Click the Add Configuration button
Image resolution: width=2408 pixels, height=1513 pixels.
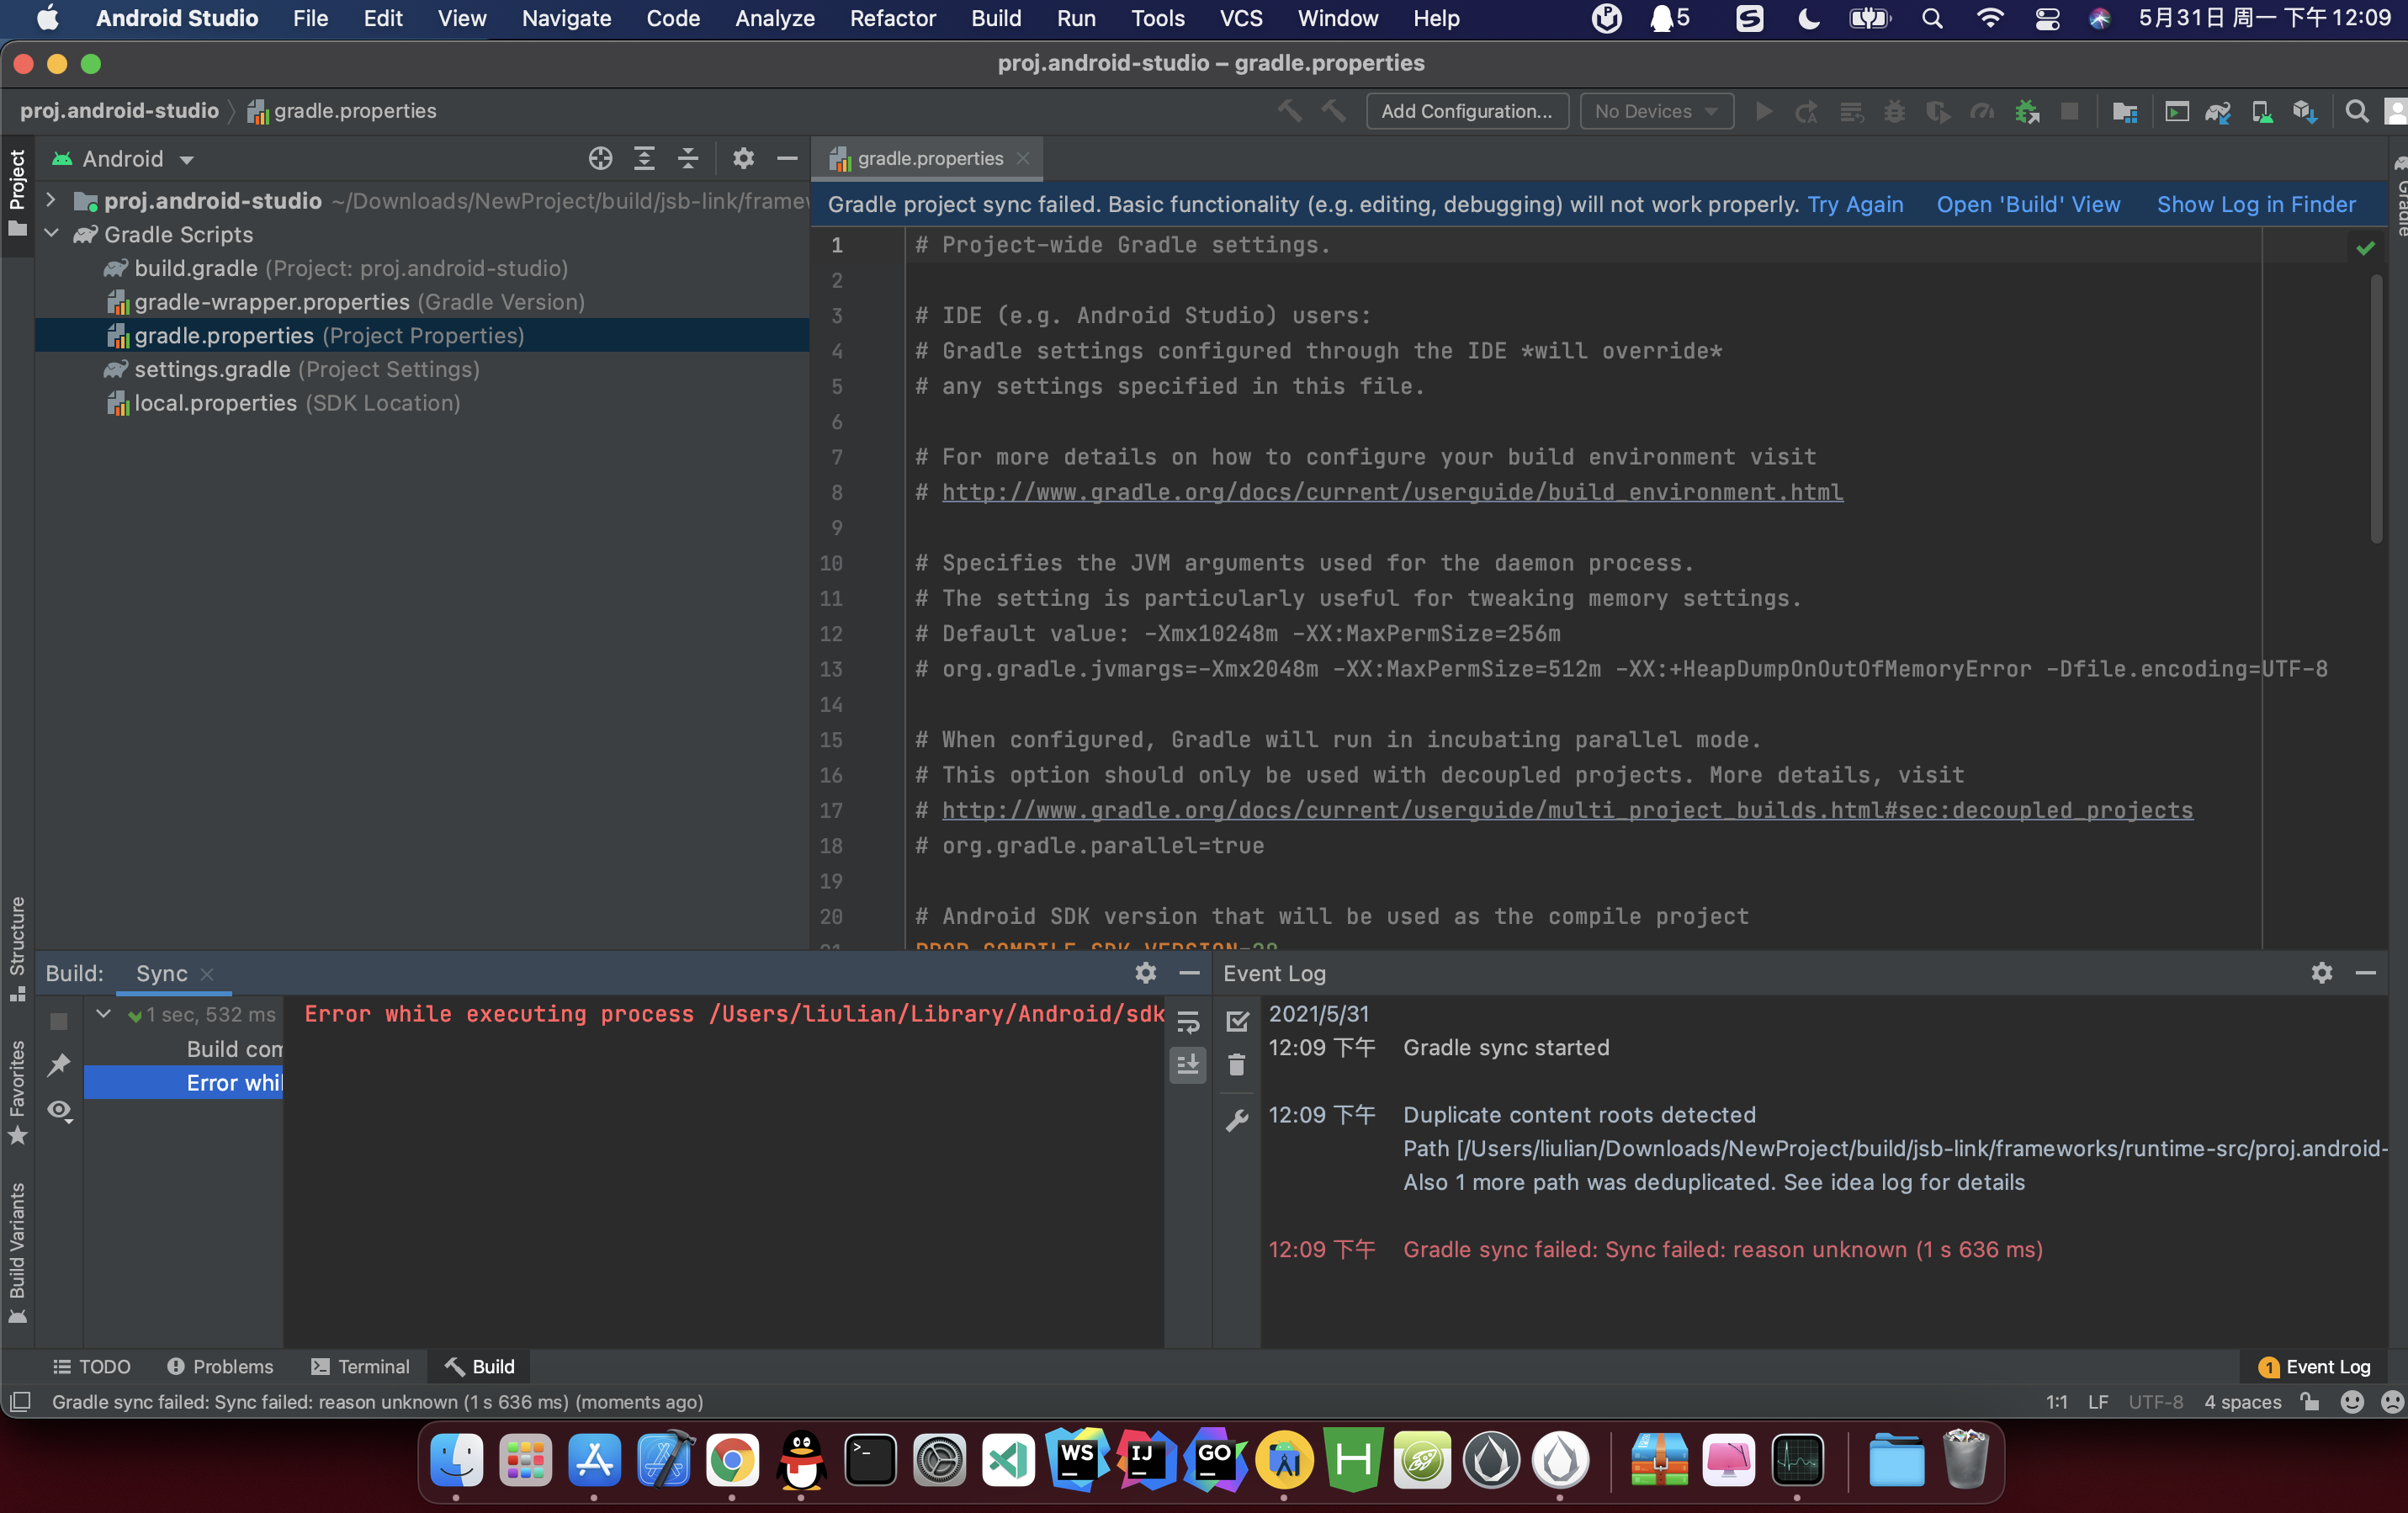pyautogui.click(x=1466, y=111)
